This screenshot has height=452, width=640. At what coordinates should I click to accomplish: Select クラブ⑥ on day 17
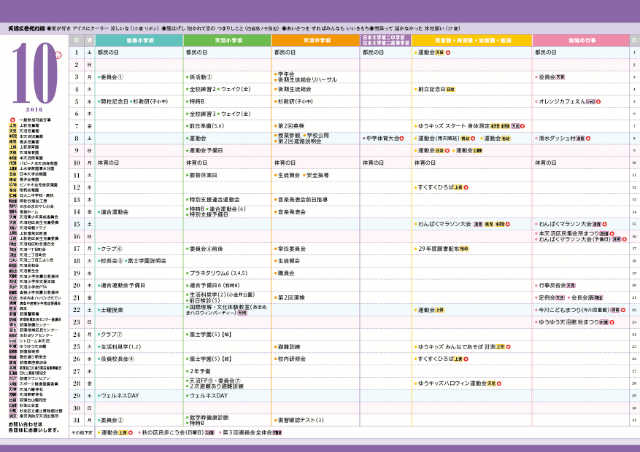pos(111,249)
